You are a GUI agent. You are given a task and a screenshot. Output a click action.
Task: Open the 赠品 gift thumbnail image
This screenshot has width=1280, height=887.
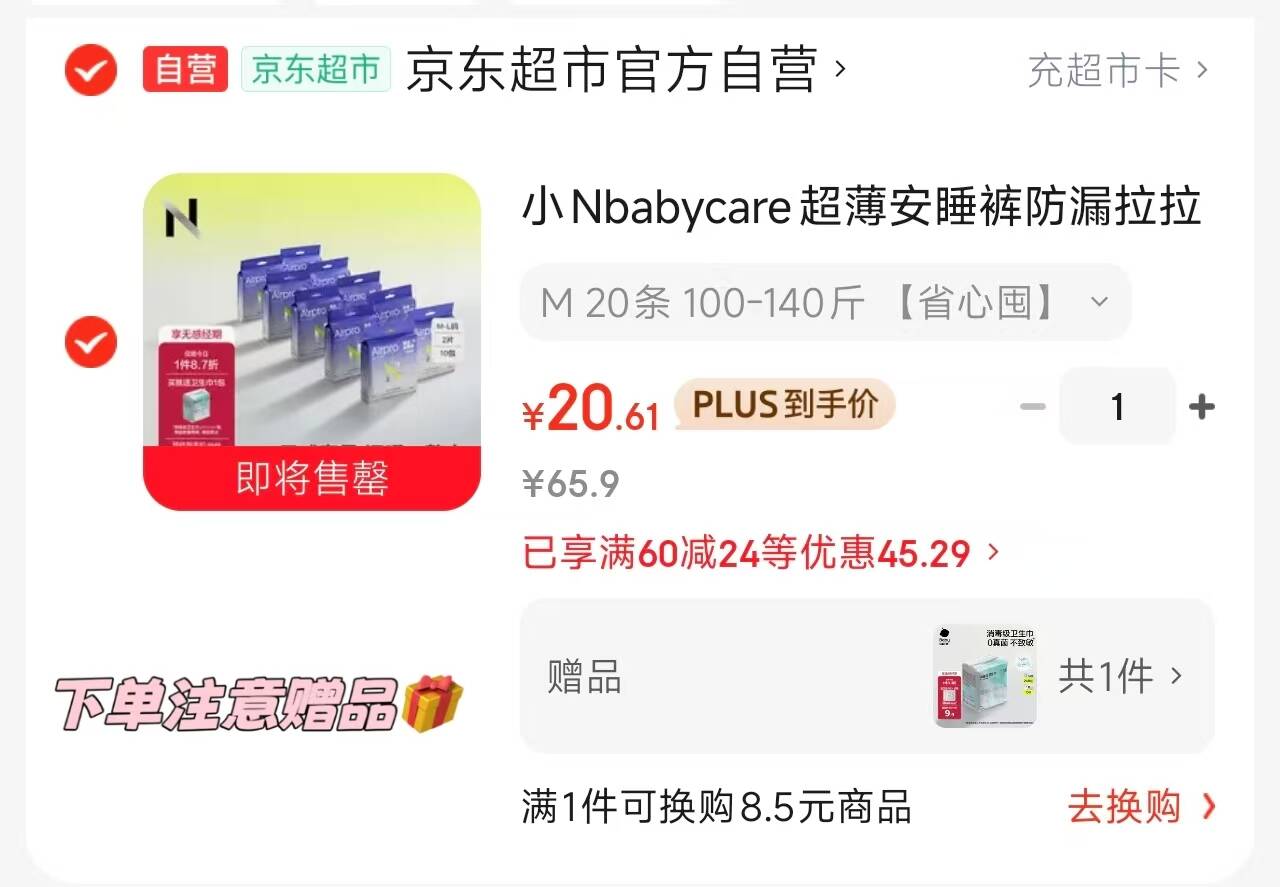pyautogui.click(x=985, y=676)
